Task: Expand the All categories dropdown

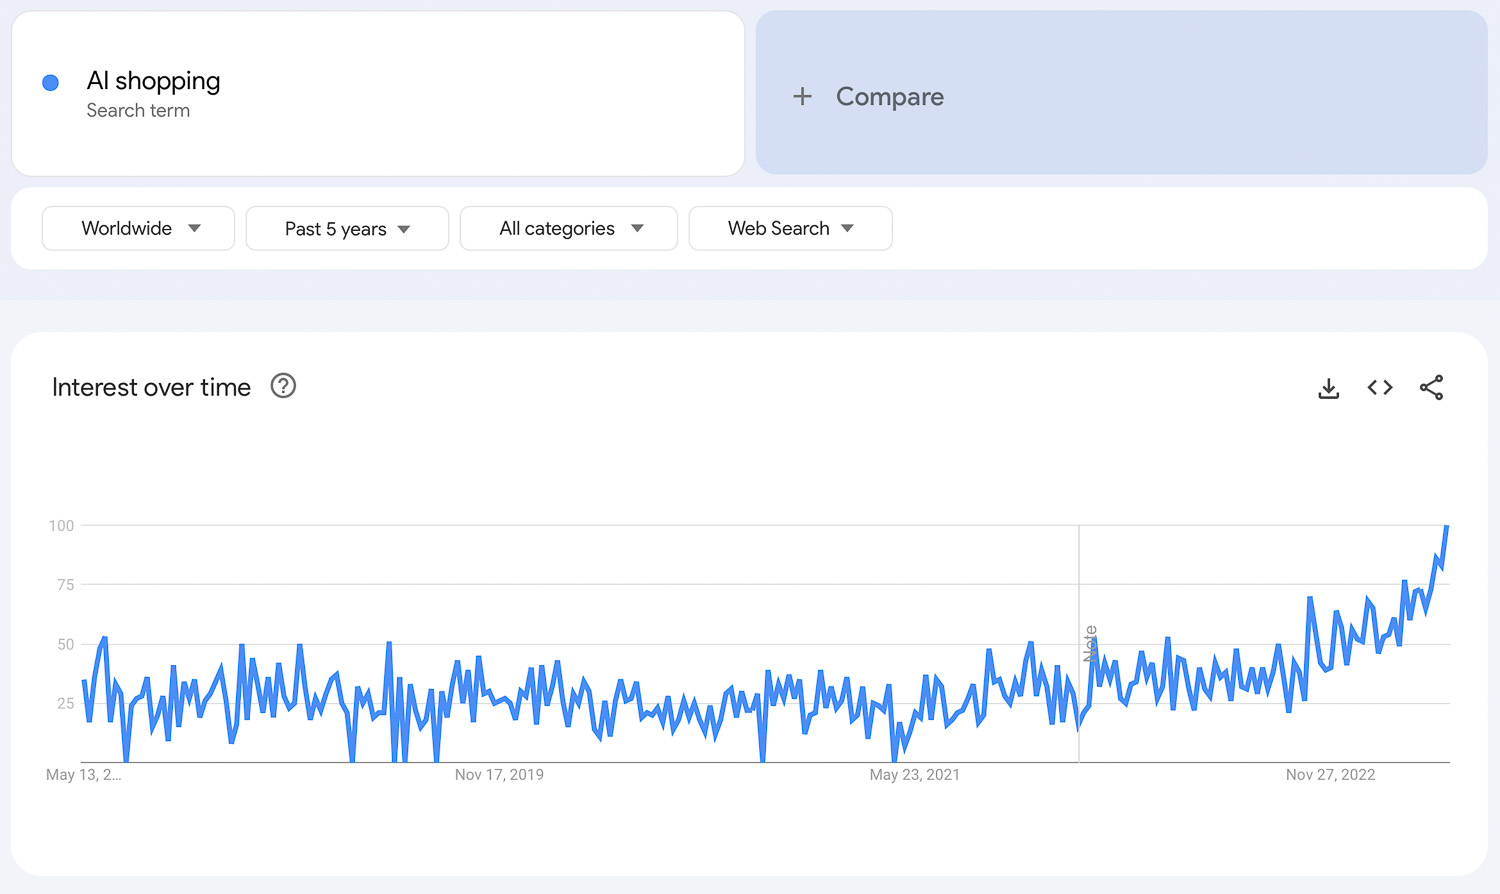Action: point(569,229)
